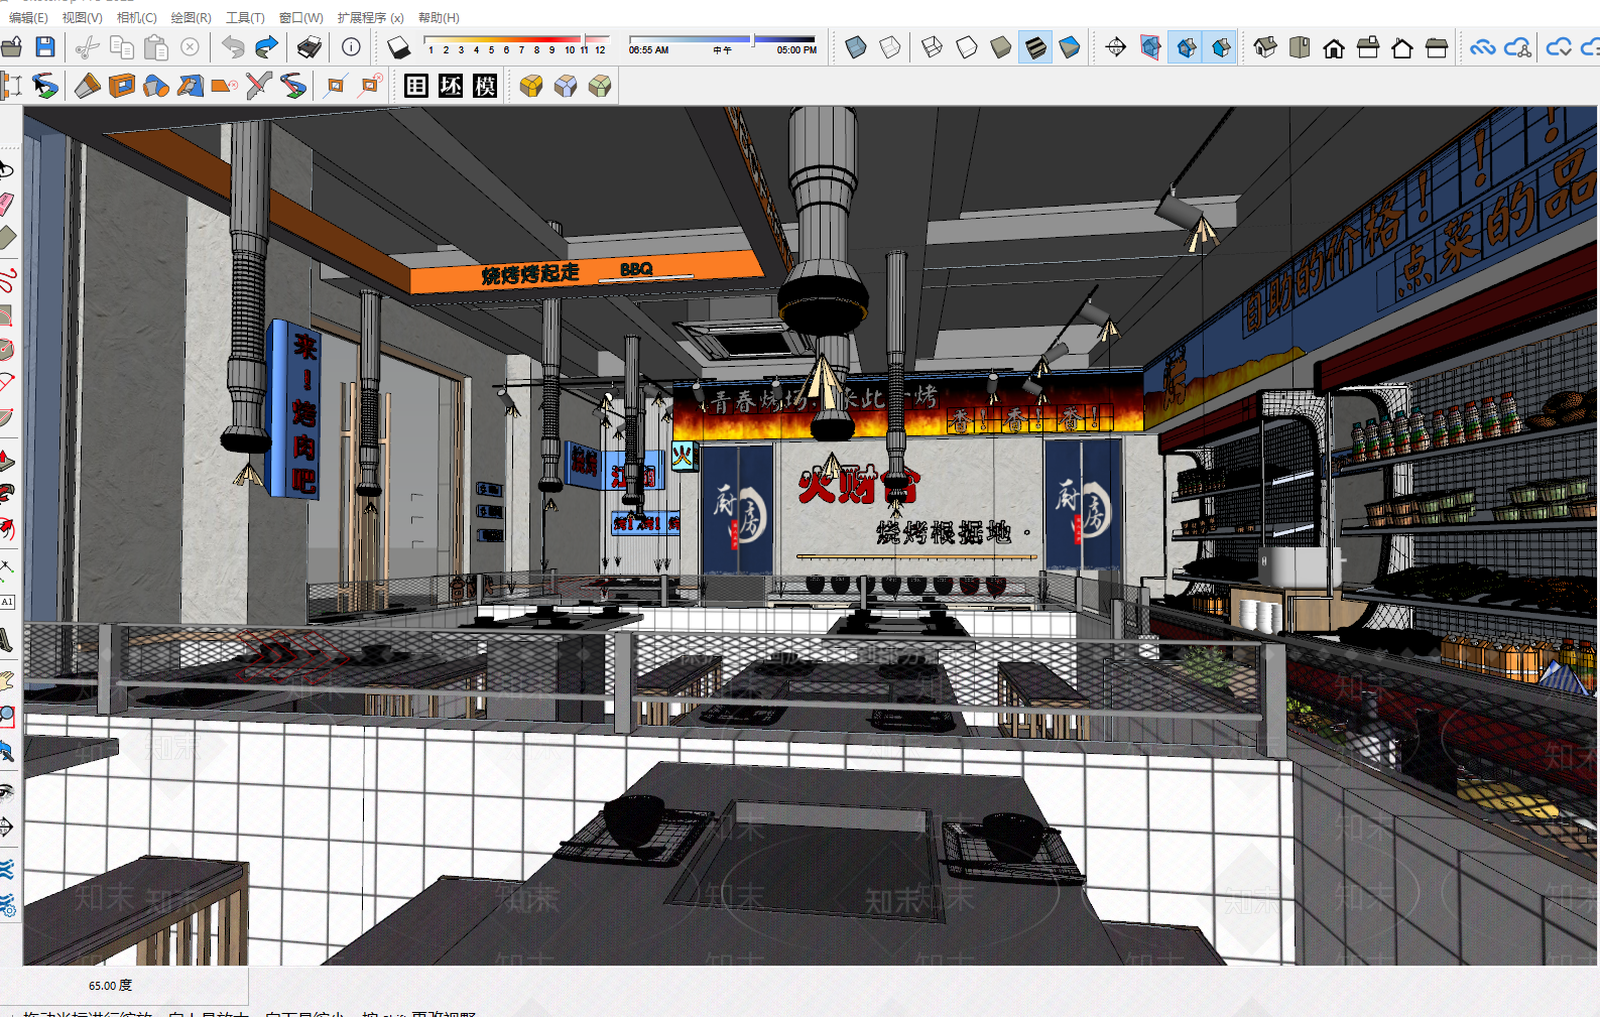The height and width of the screenshot is (1017, 1600).
Task: Switch to the Top view
Action: pos(1299,47)
